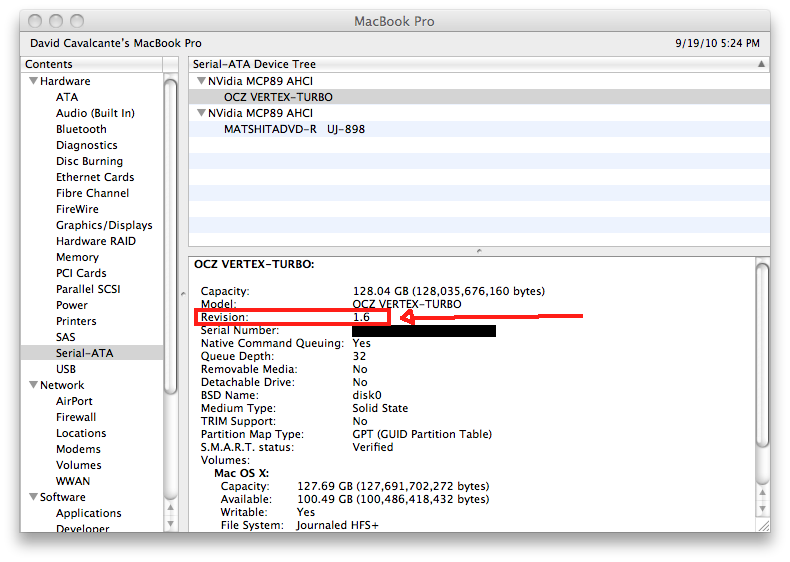The width and height of the screenshot is (790, 562).
Task: Select Printers item
Action: 76,321
